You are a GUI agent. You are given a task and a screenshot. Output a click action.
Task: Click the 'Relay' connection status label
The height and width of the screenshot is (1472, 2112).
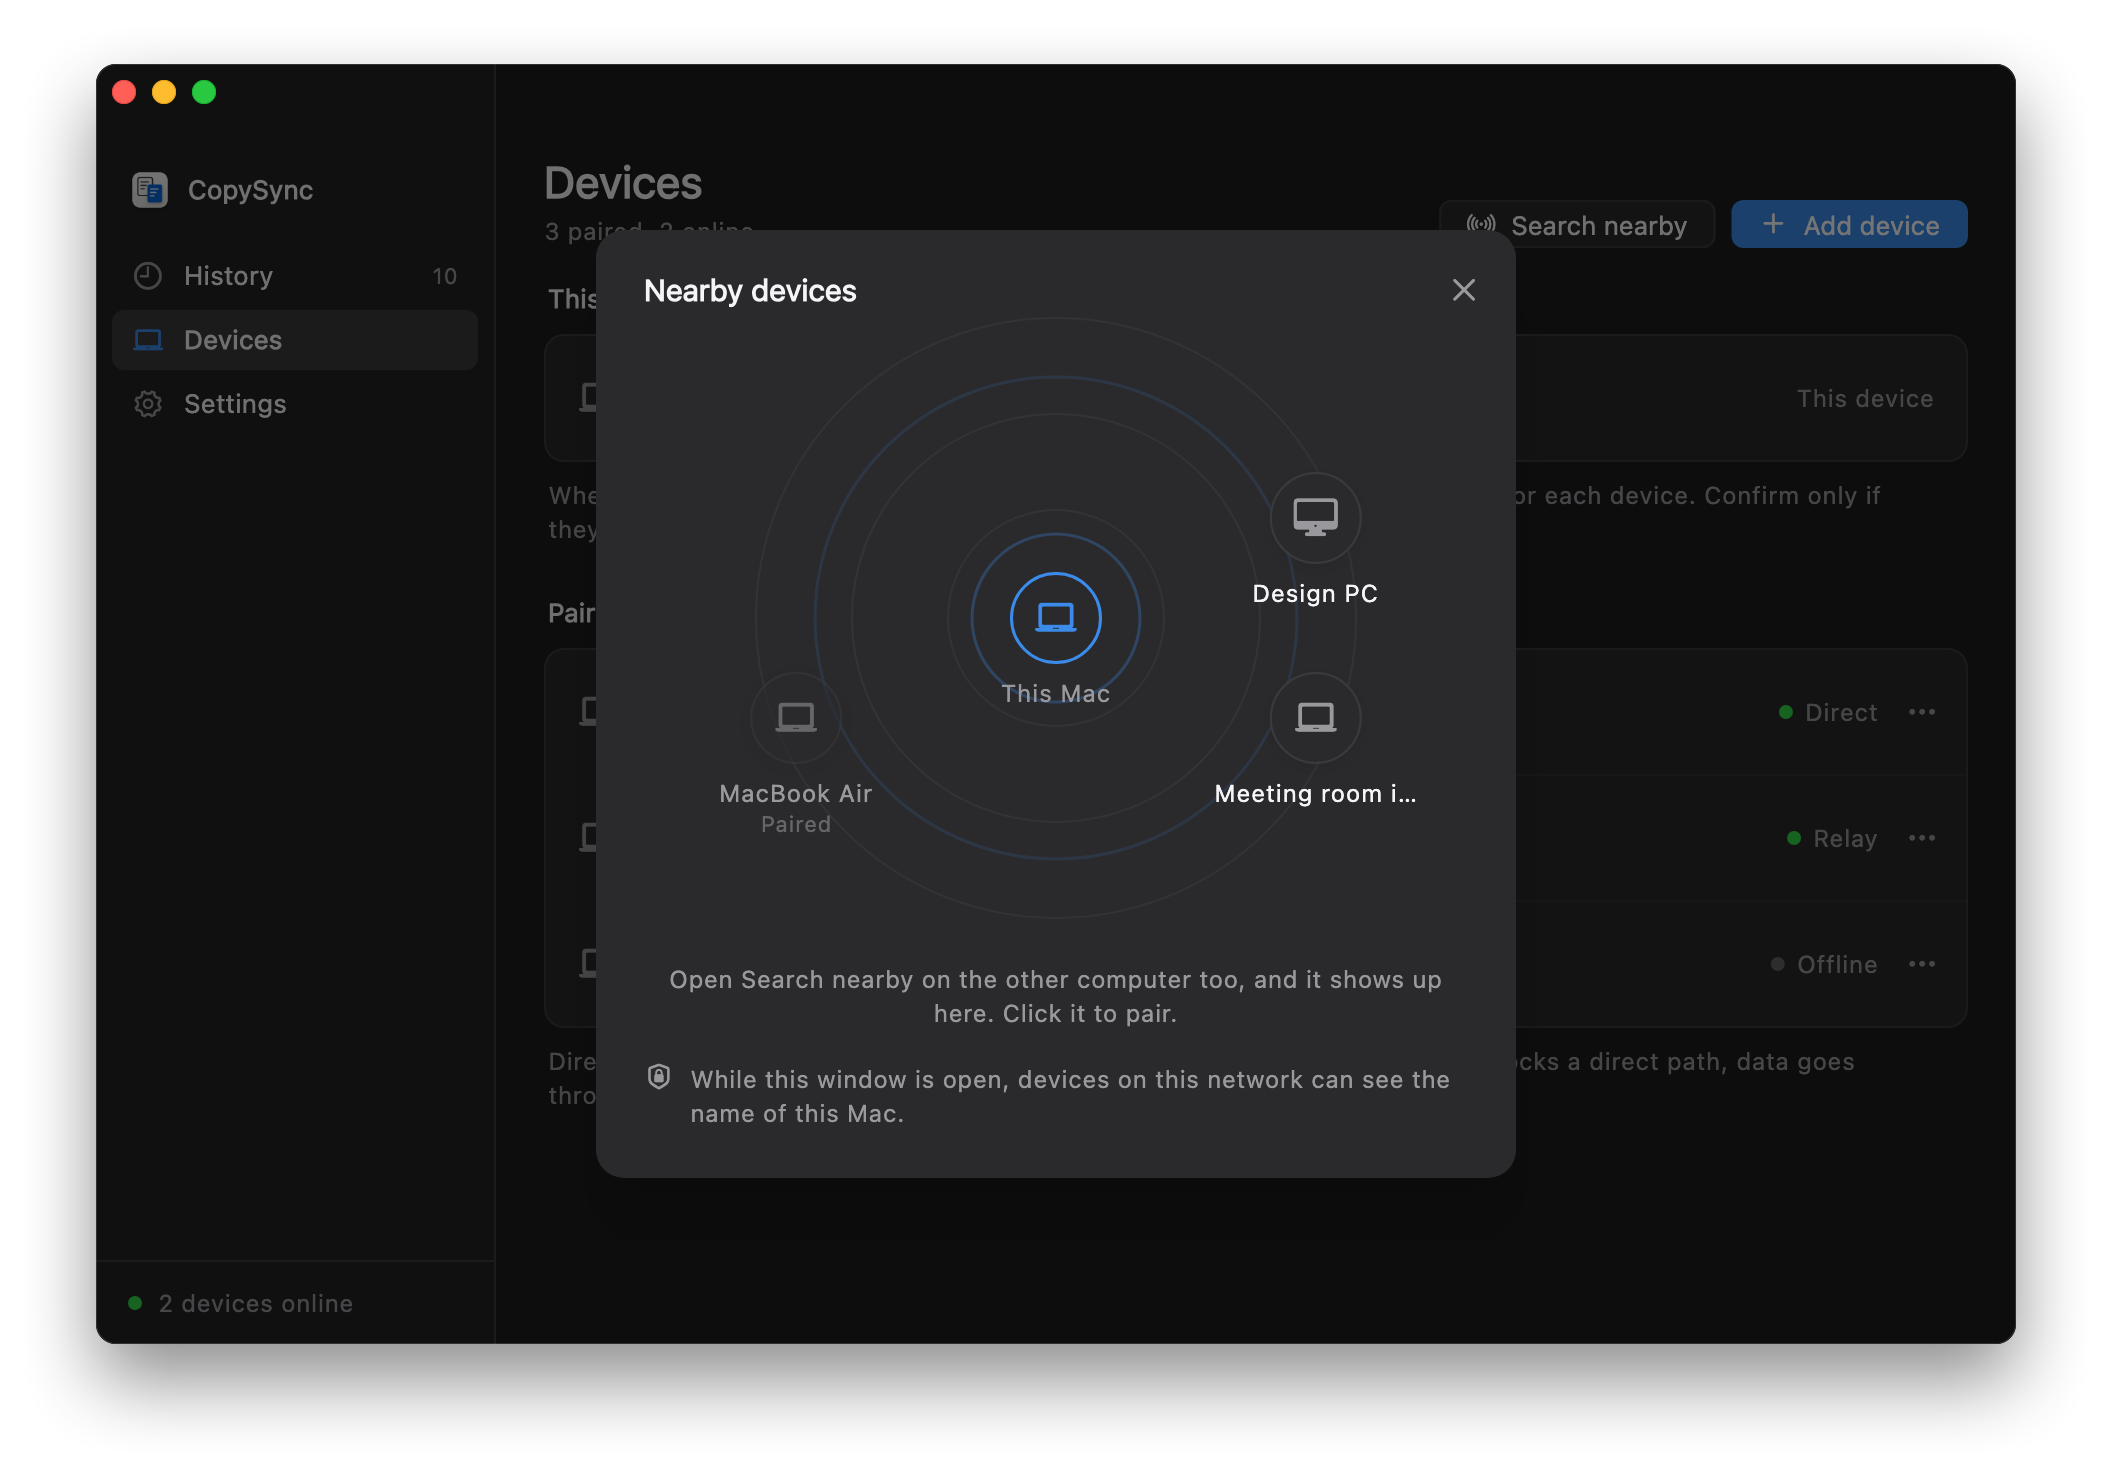click(1845, 838)
